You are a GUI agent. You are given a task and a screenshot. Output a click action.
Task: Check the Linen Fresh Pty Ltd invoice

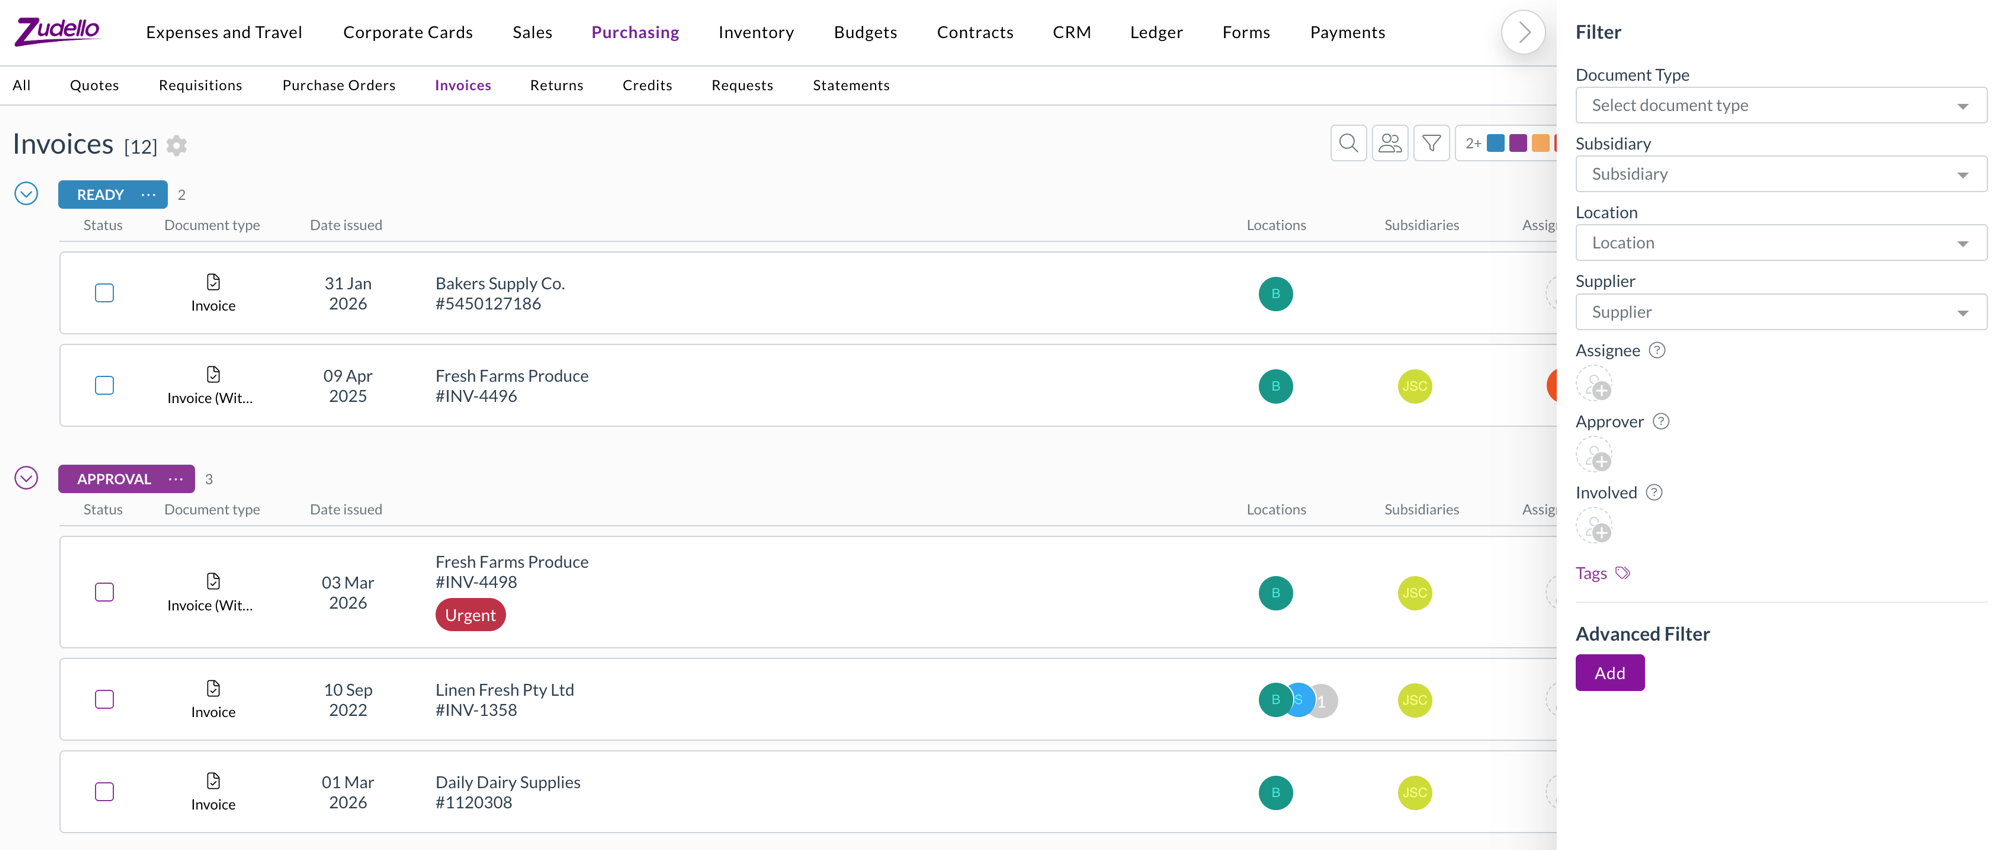[x=104, y=699]
